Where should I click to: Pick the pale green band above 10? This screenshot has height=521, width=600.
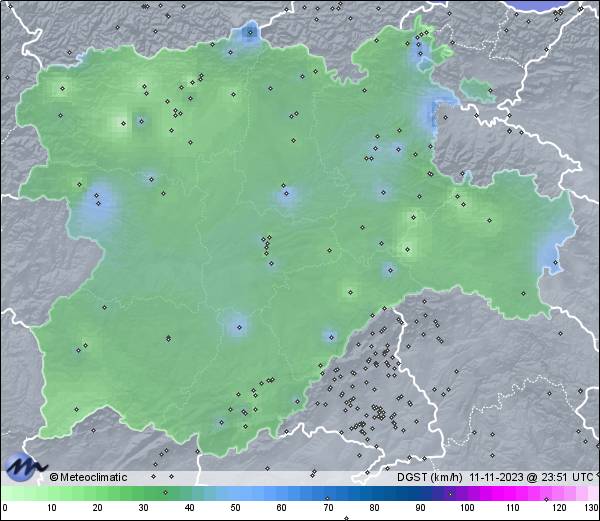tap(52, 493)
